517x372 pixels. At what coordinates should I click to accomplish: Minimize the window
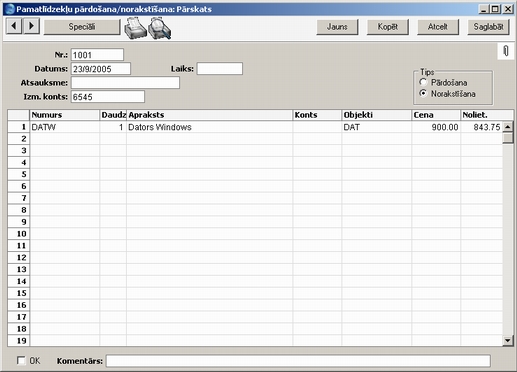coord(483,9)
